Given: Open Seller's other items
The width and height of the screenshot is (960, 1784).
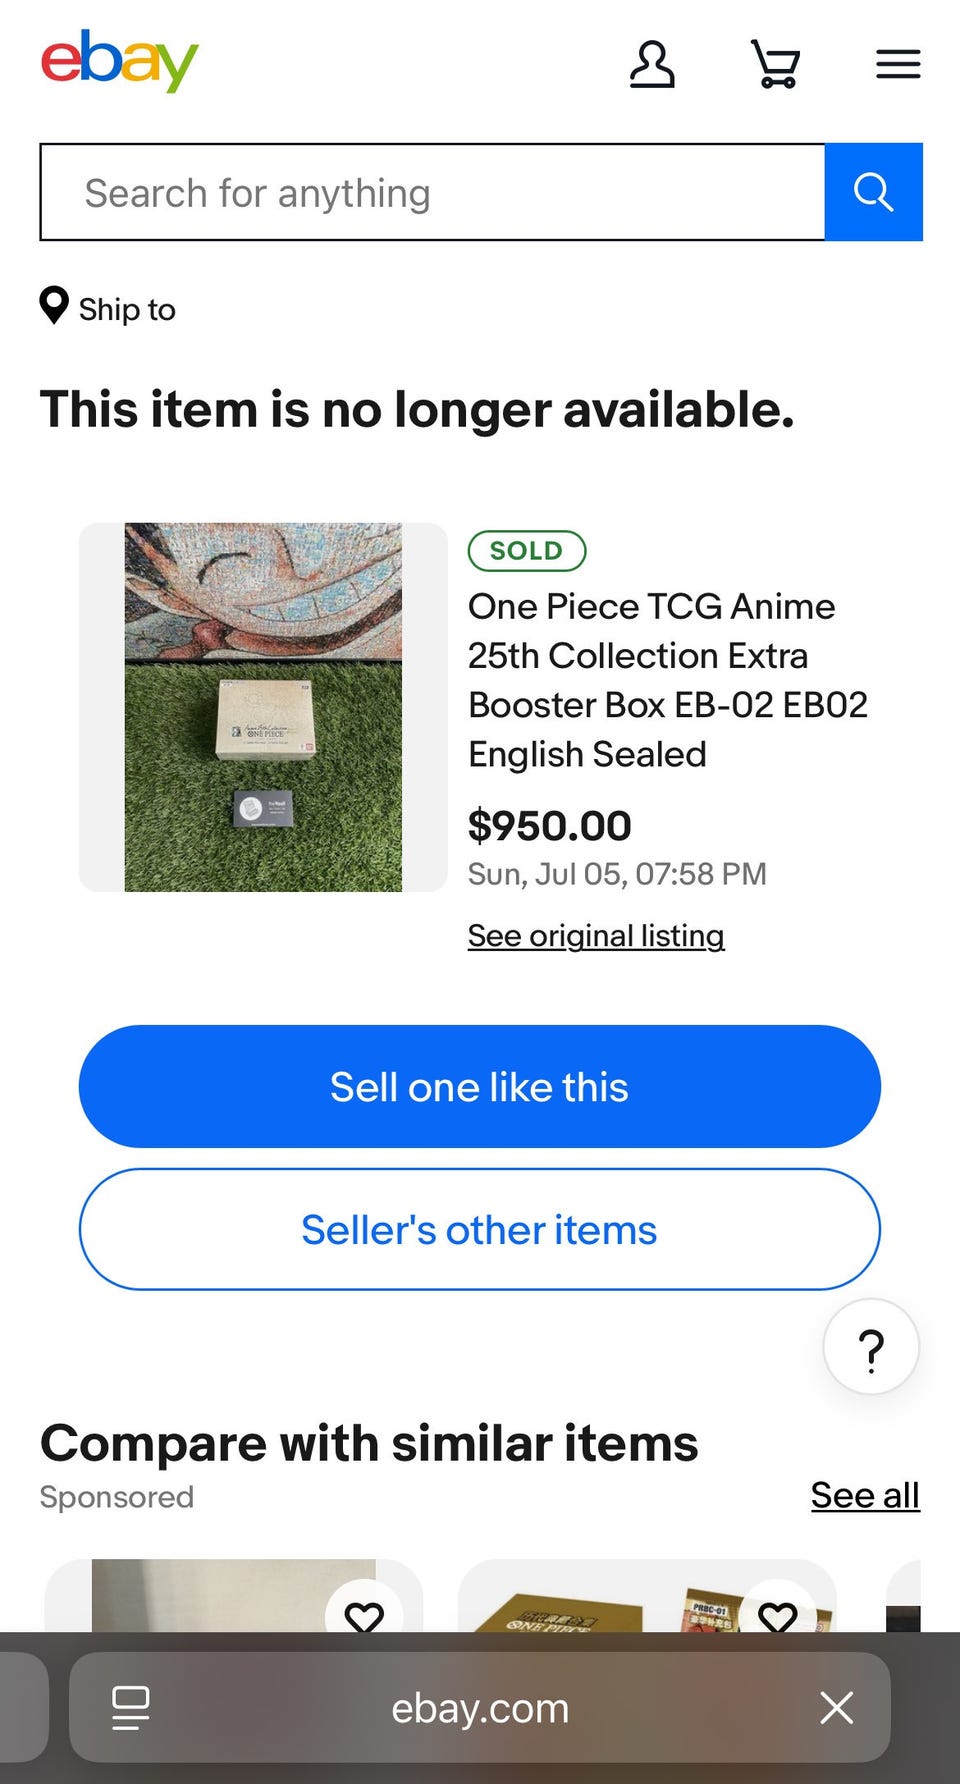Looking at the screenshot, I should pyautogui.click(x=480, y=1229).
